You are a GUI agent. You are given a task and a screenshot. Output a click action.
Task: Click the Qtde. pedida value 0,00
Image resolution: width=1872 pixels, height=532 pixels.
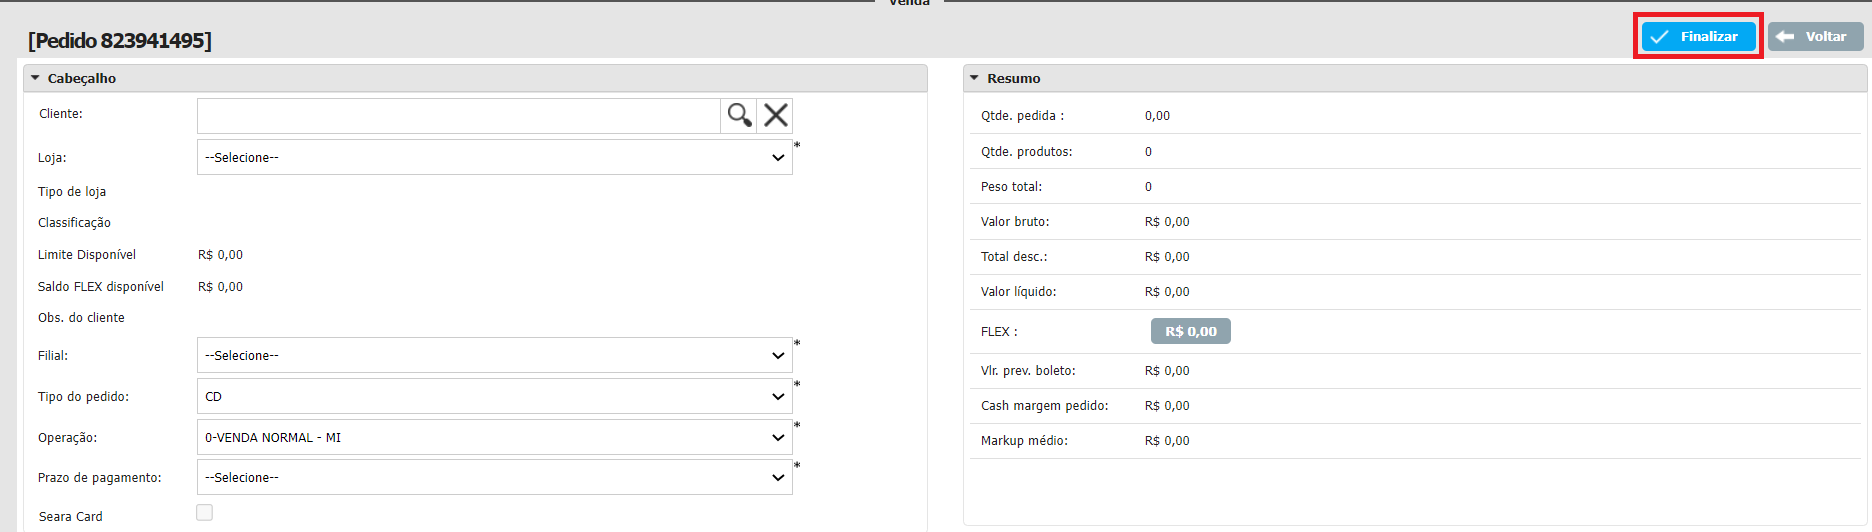click(x=1157, y=116)
